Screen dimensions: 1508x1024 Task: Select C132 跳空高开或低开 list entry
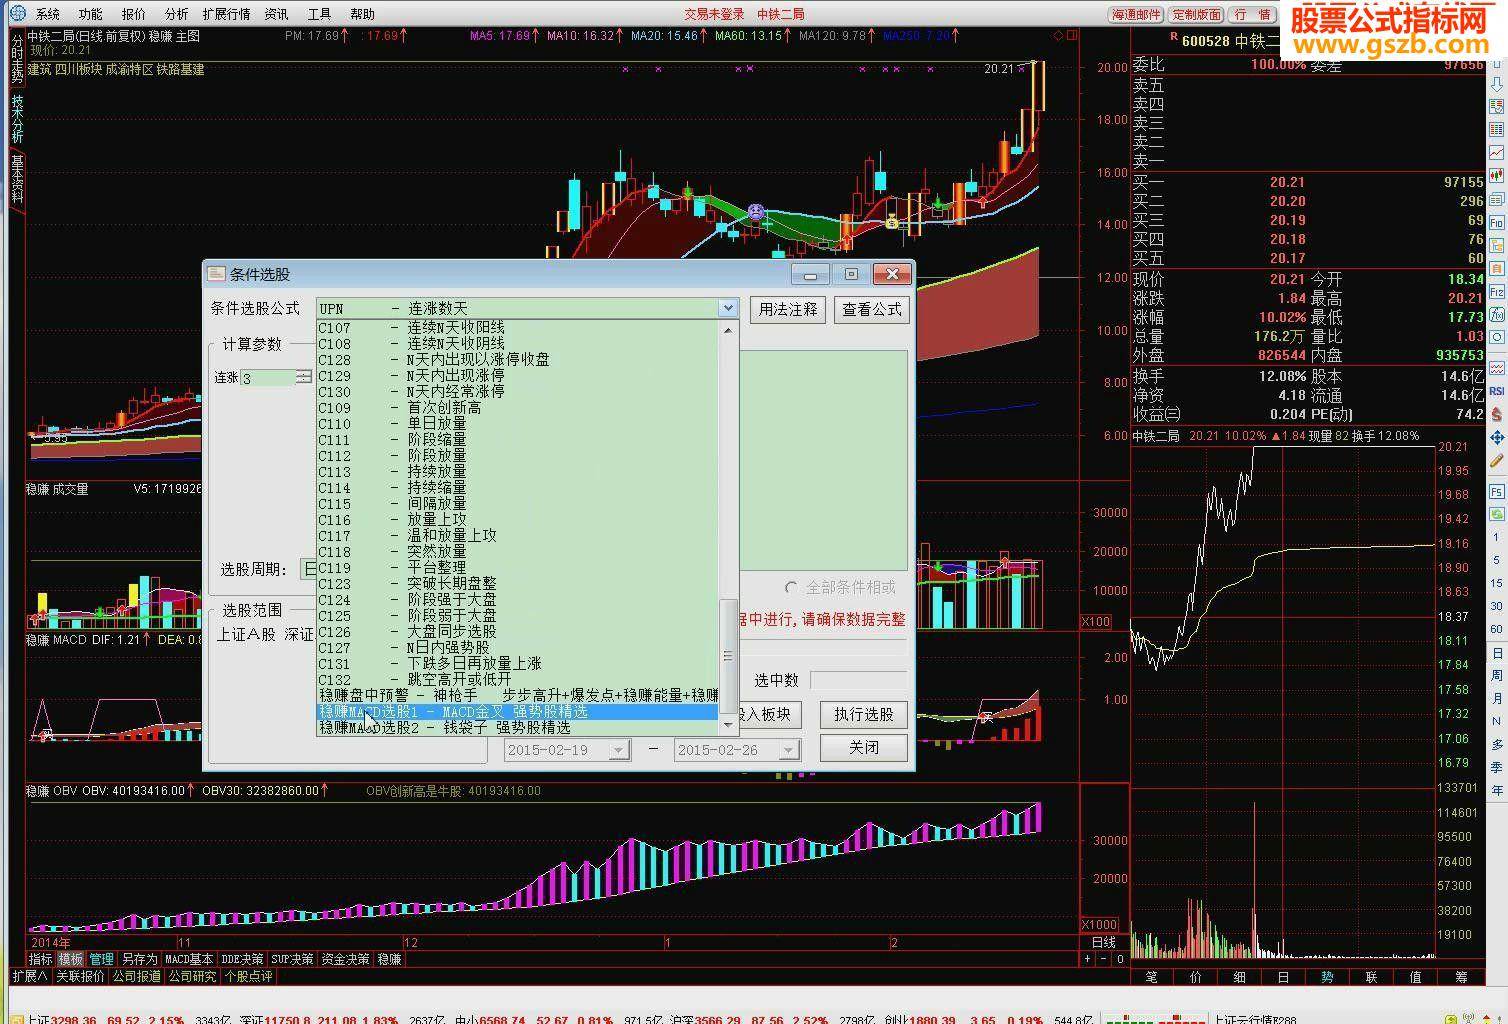[x=518, y=680]
